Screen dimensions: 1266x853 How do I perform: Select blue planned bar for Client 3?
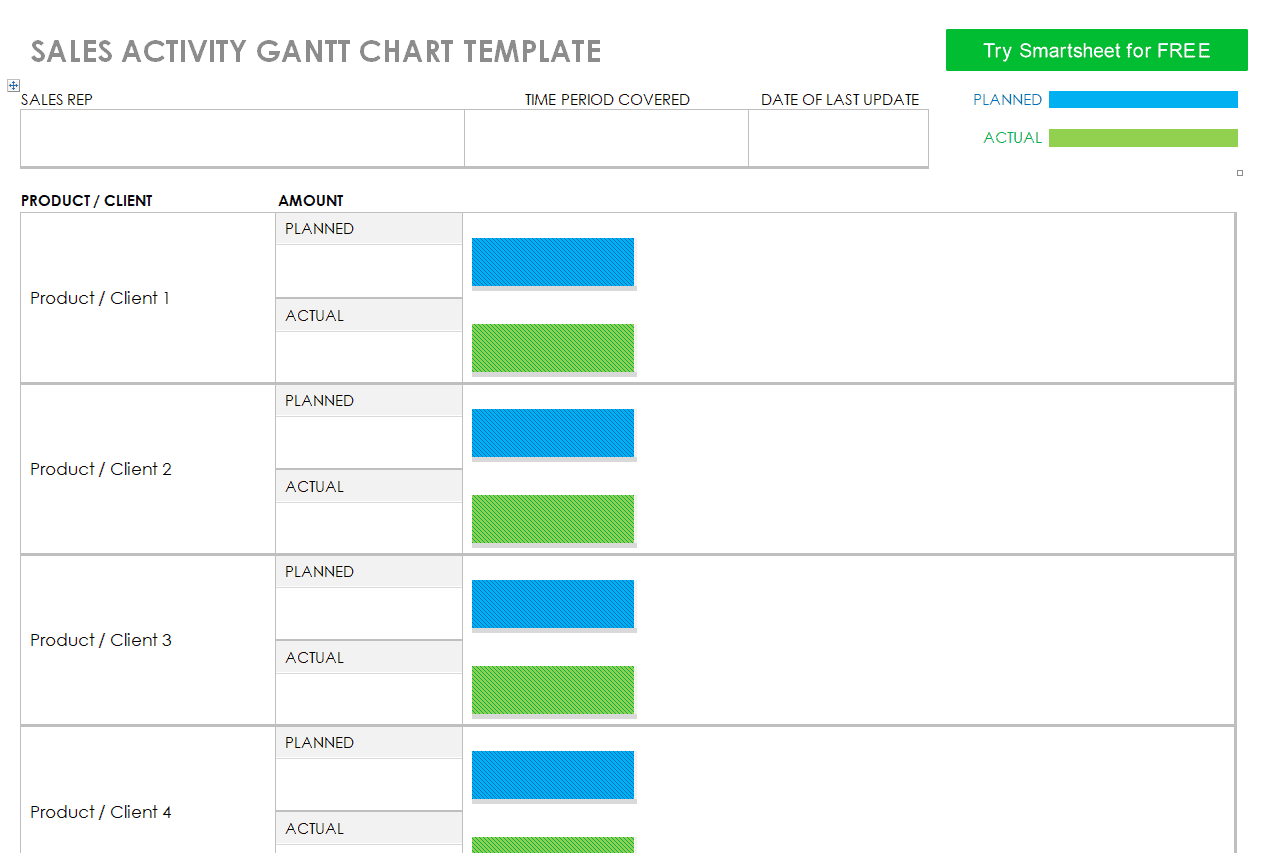[553, 604]
